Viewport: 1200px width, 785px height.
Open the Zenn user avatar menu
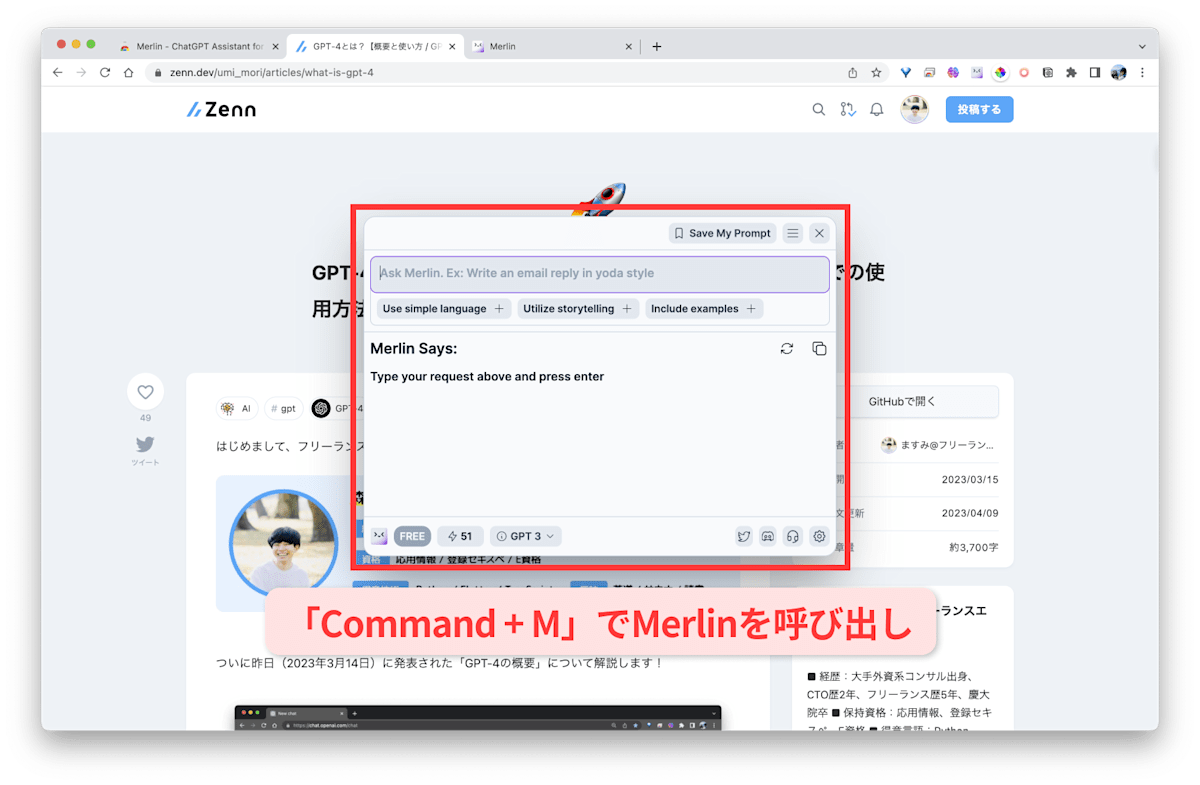[x=914, y=110]
